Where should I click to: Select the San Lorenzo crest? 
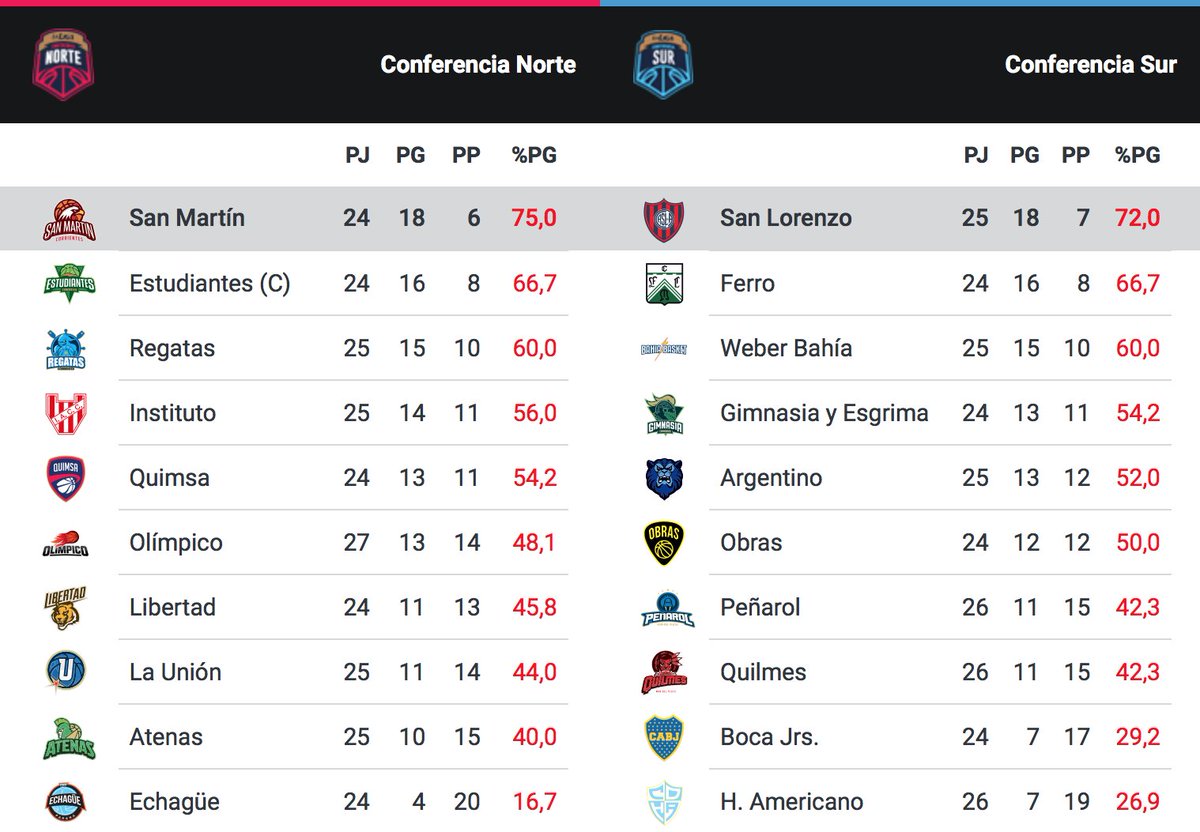pyautogui.click(x=664, y=220)
